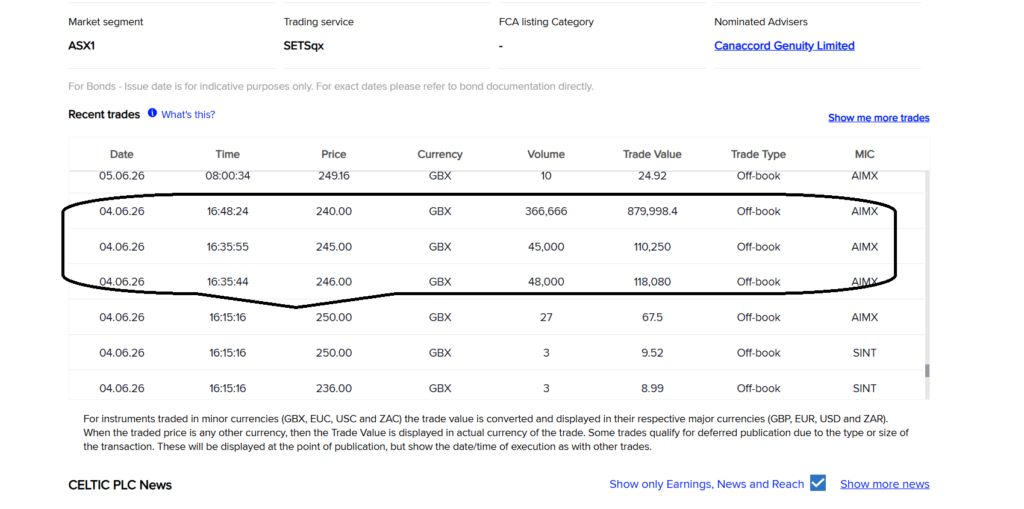Select the trade row timed 16:35:55

(498, 246)
